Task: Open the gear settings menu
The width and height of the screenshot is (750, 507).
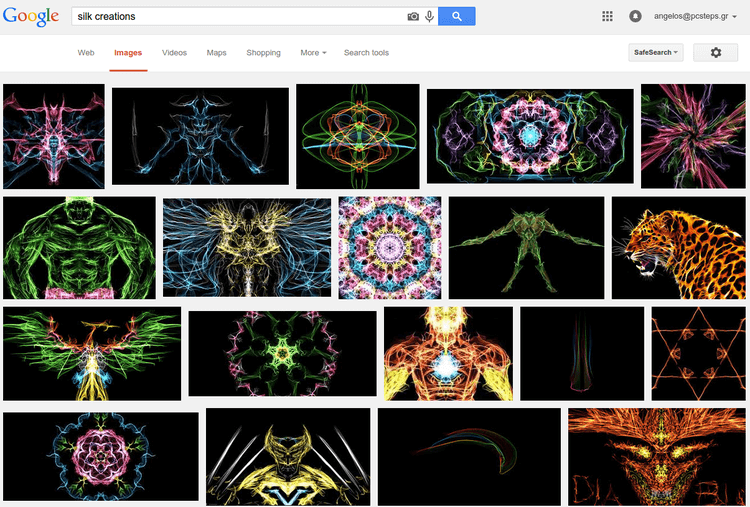Action: pyautogui.click(x=716, y=53)
